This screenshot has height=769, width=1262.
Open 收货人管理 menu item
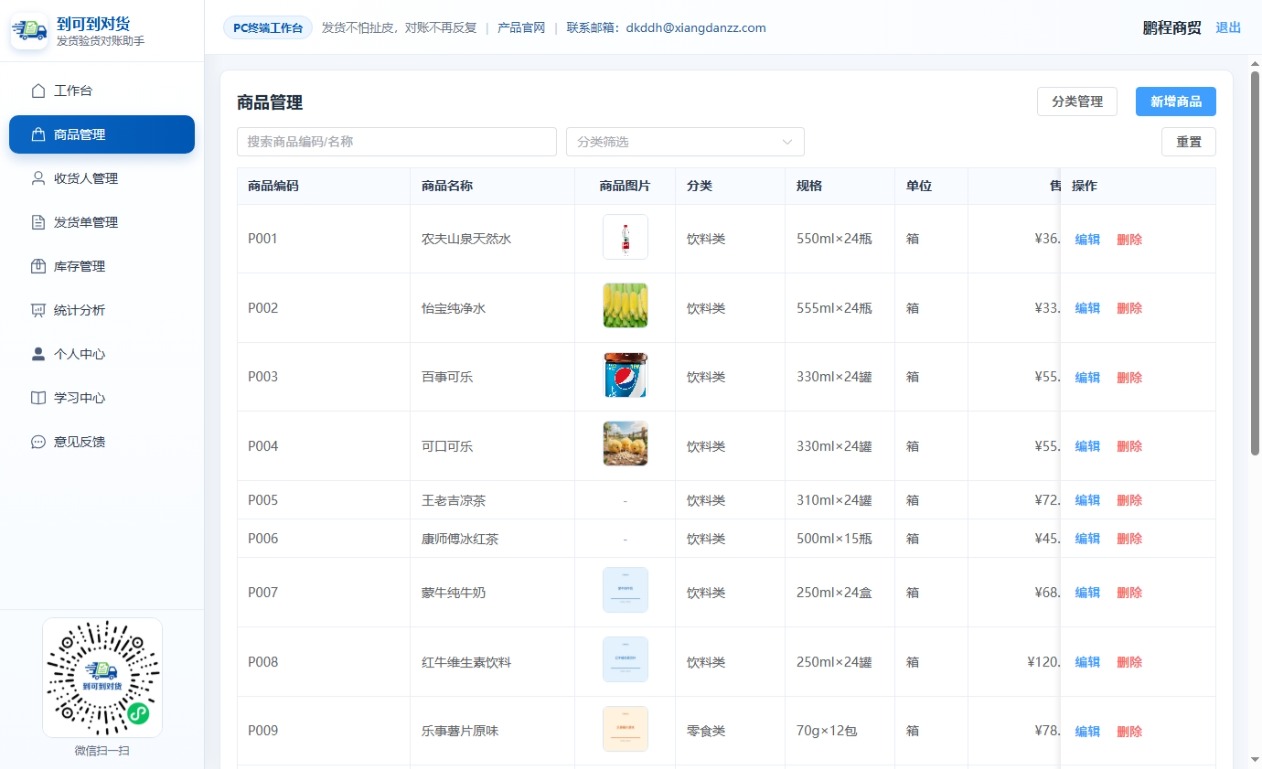(102, 179)
